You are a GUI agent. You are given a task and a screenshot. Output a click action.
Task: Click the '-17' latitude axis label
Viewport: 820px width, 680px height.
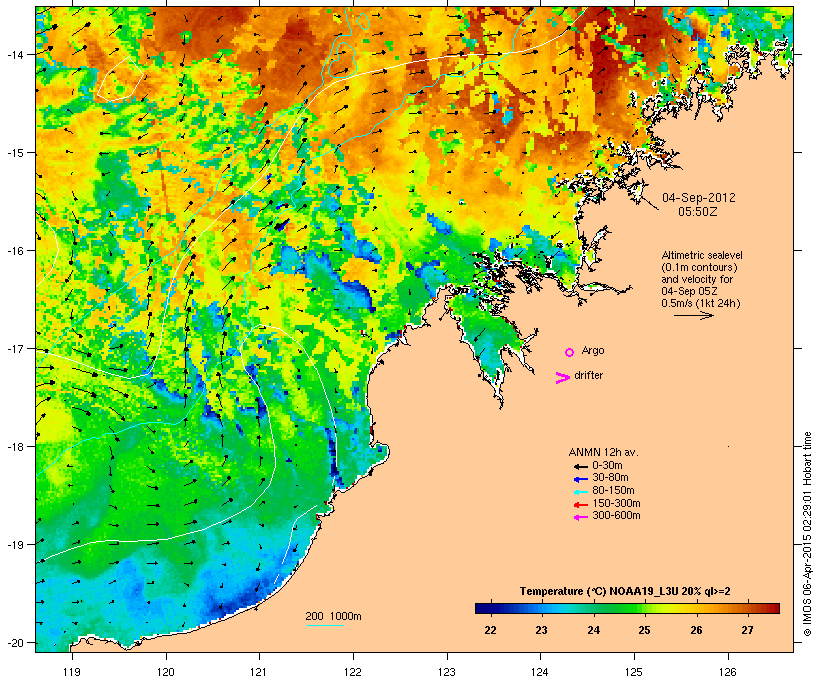pyautogui.click(x=14, y=349)
